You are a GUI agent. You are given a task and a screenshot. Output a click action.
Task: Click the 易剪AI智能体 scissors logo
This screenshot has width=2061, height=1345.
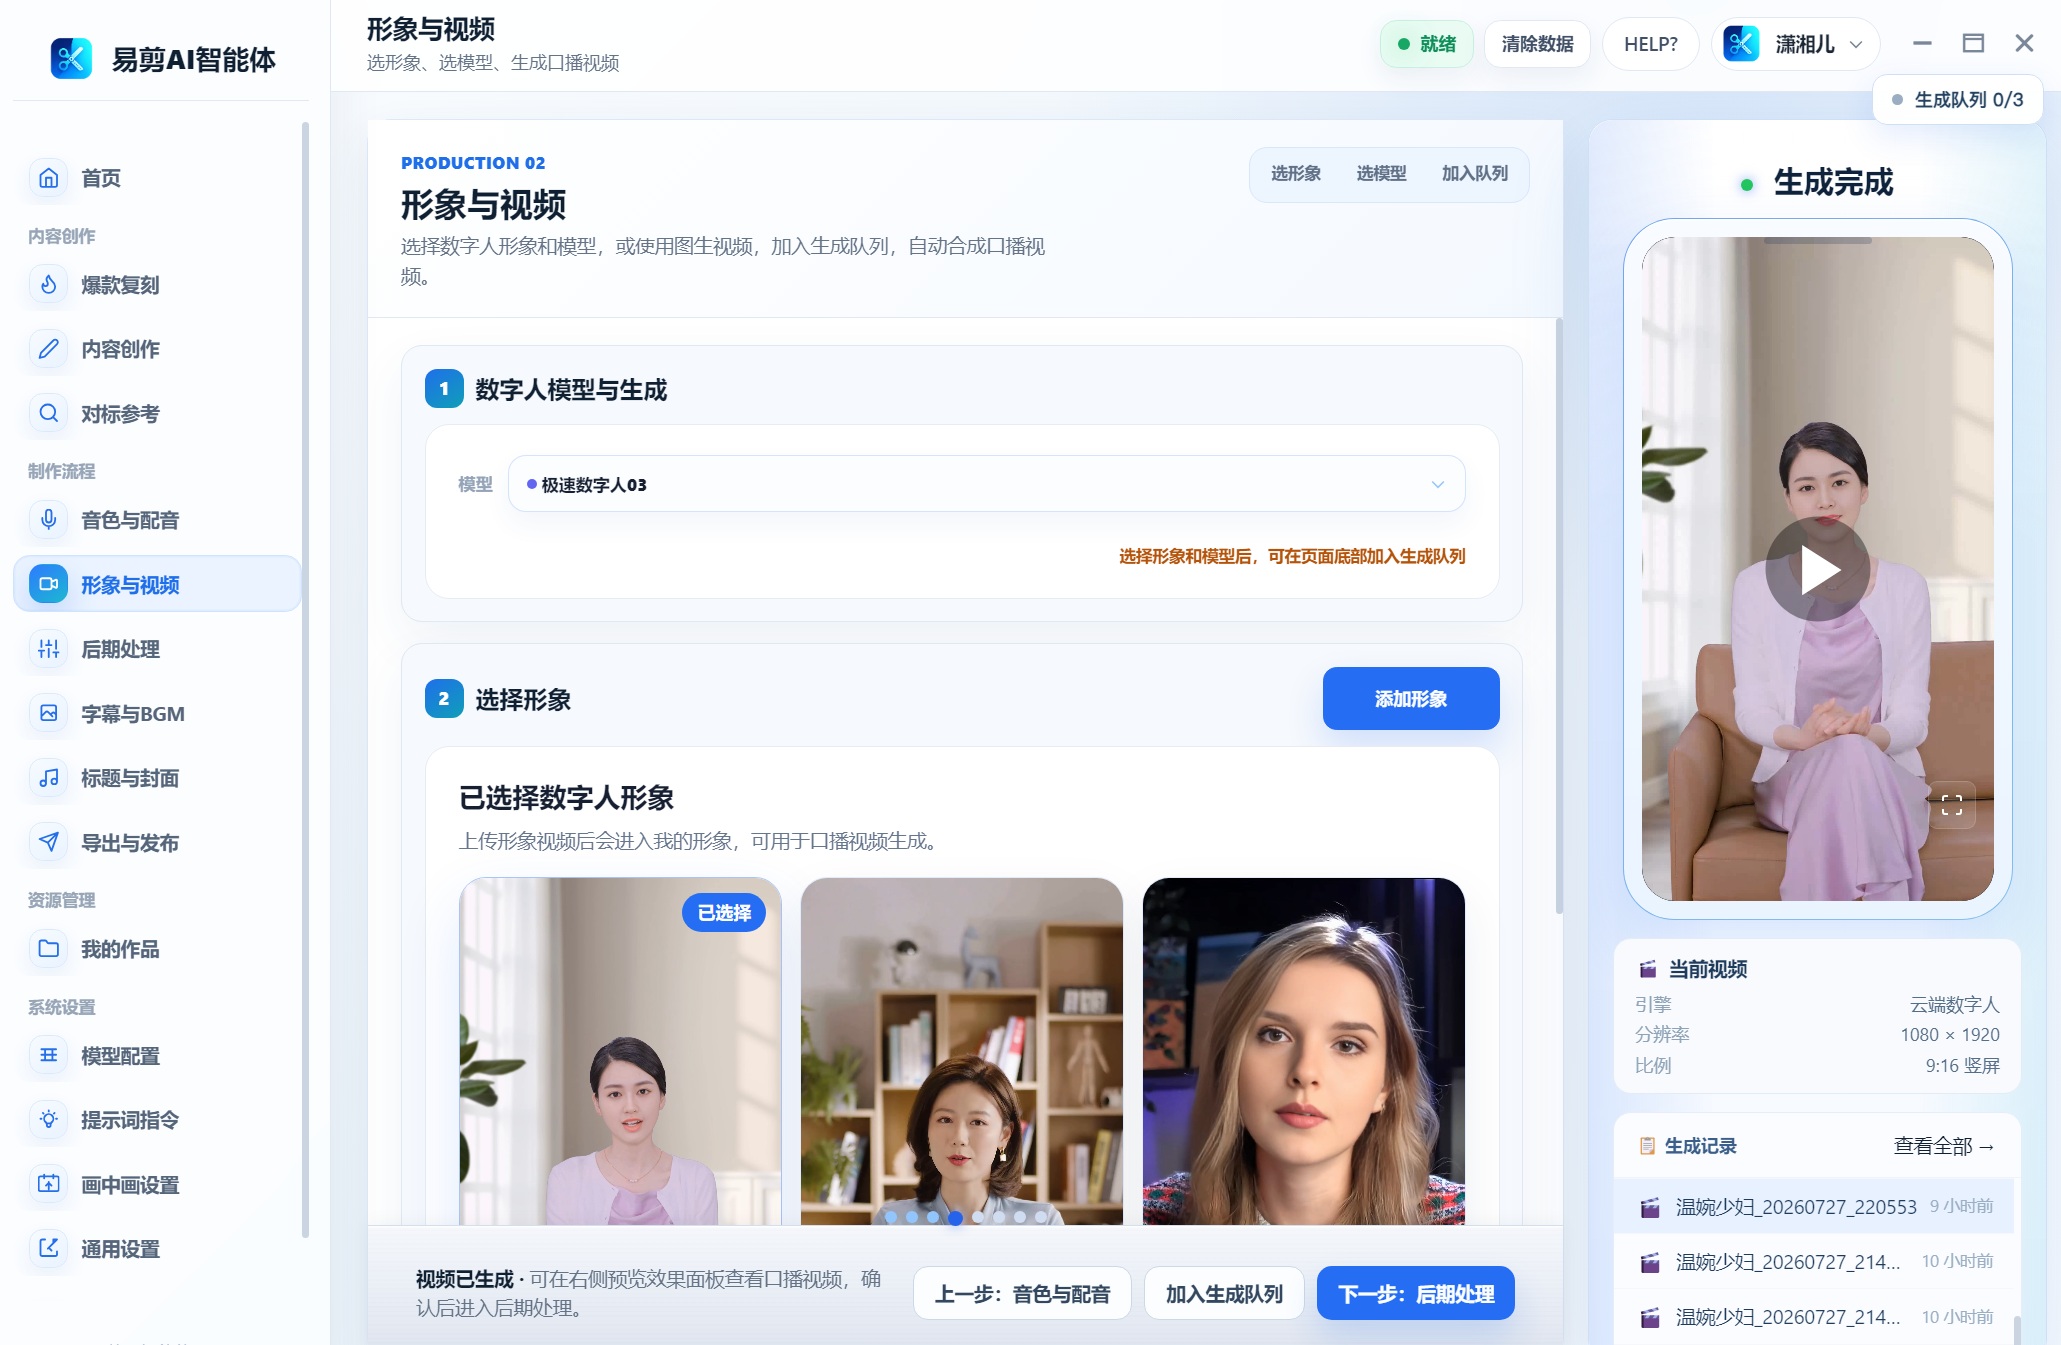[x=71, y=59]
